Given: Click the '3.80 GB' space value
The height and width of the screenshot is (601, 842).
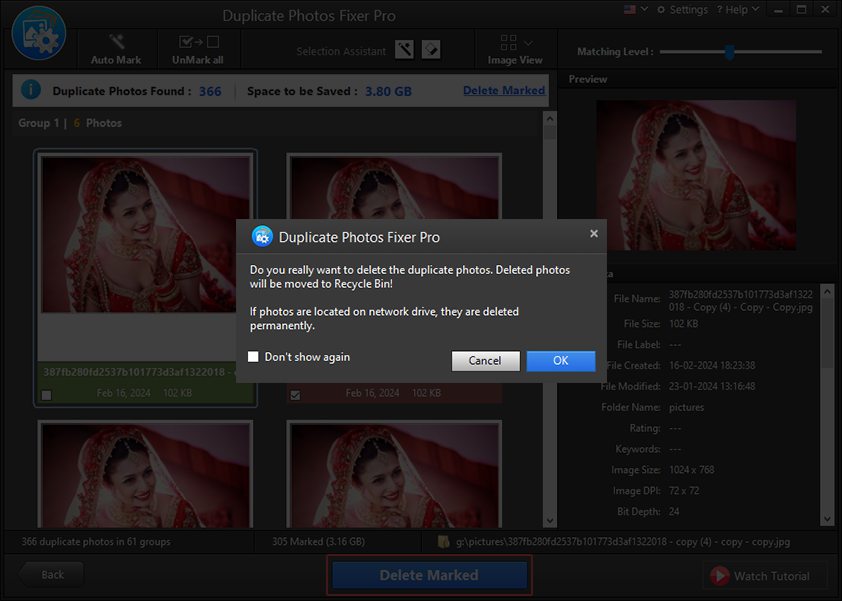Looking at the screenshot, I should click(388, 91).
